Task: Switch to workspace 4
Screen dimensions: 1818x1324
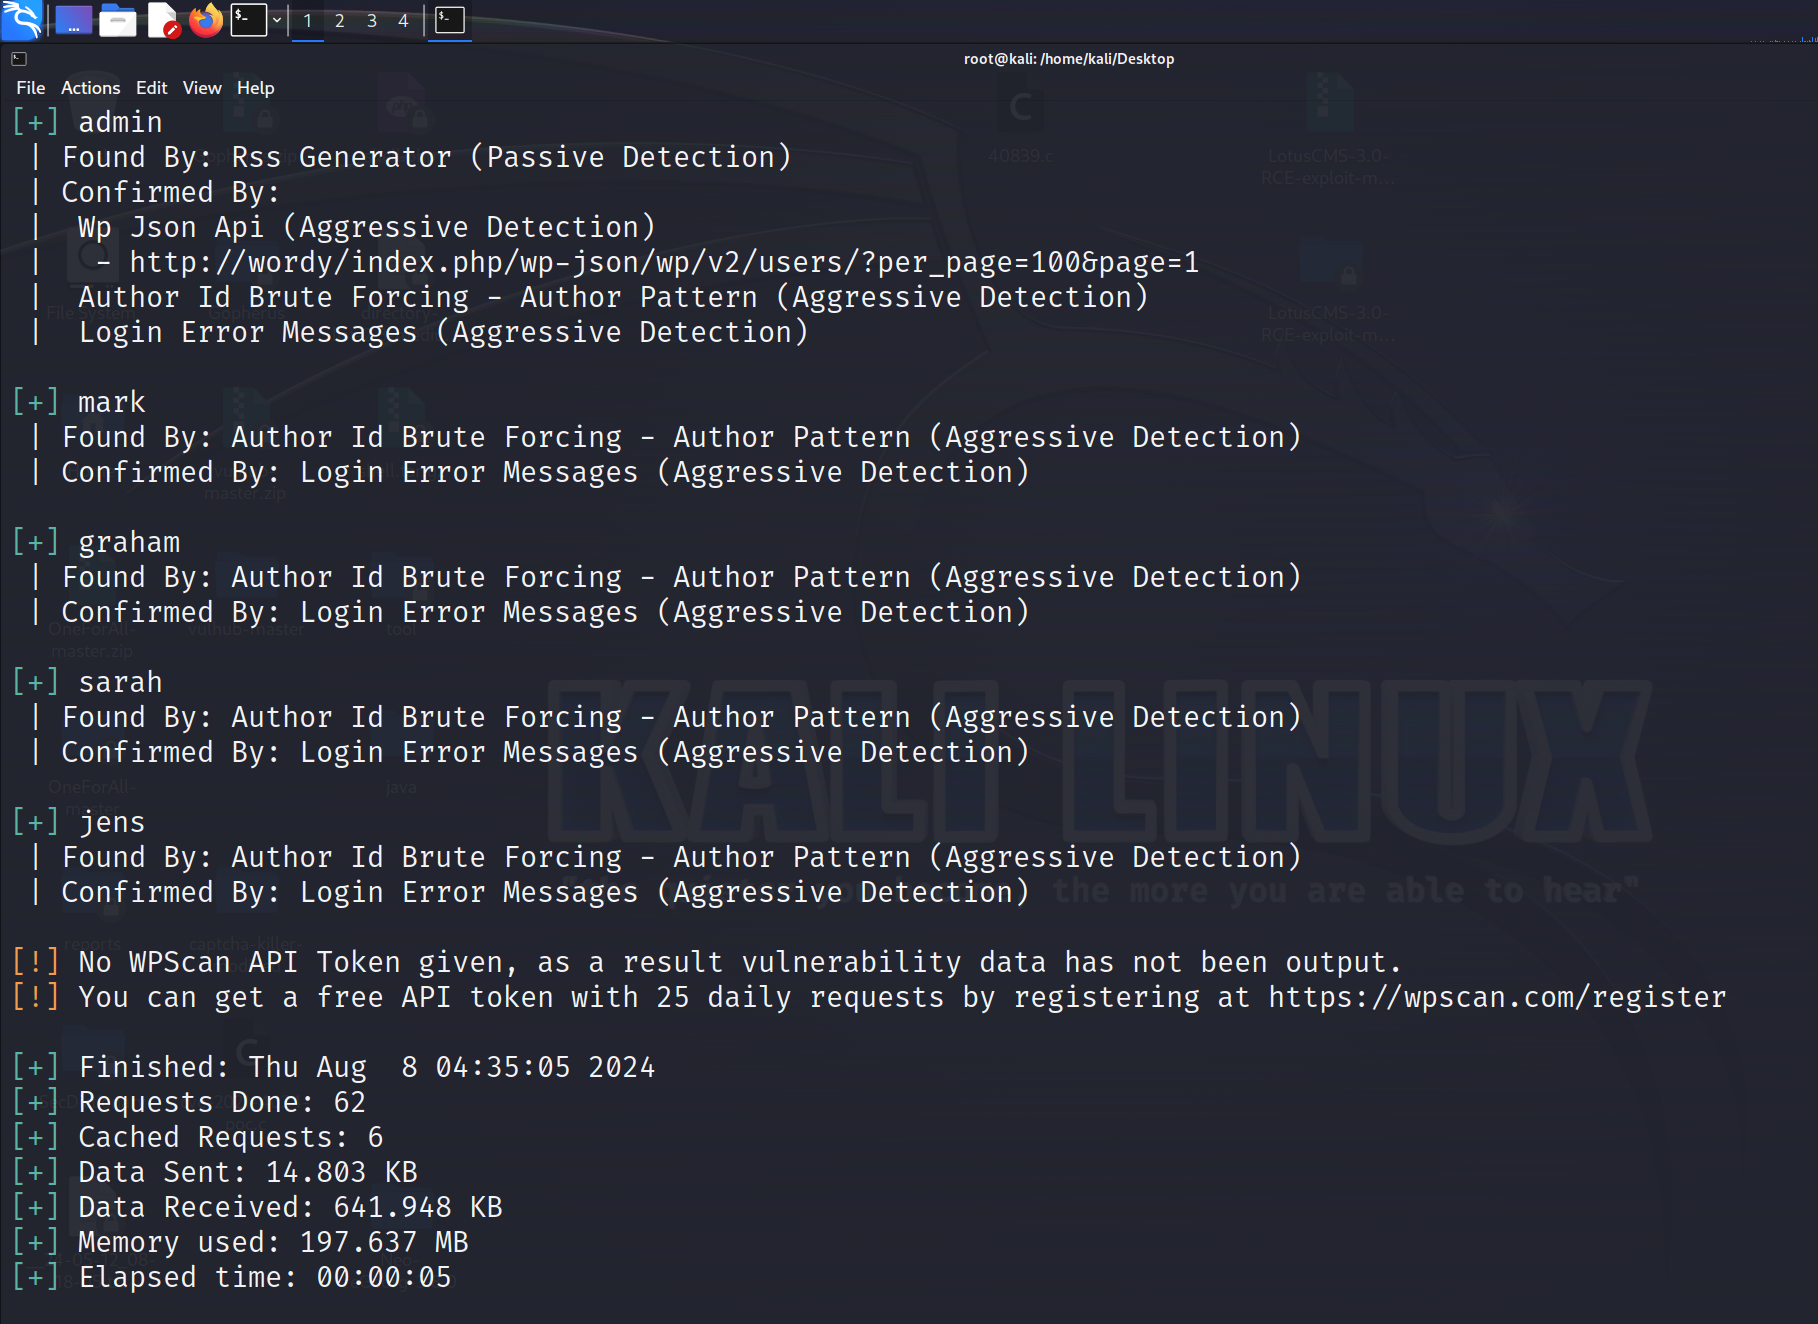Action: [x=404, y=21]
